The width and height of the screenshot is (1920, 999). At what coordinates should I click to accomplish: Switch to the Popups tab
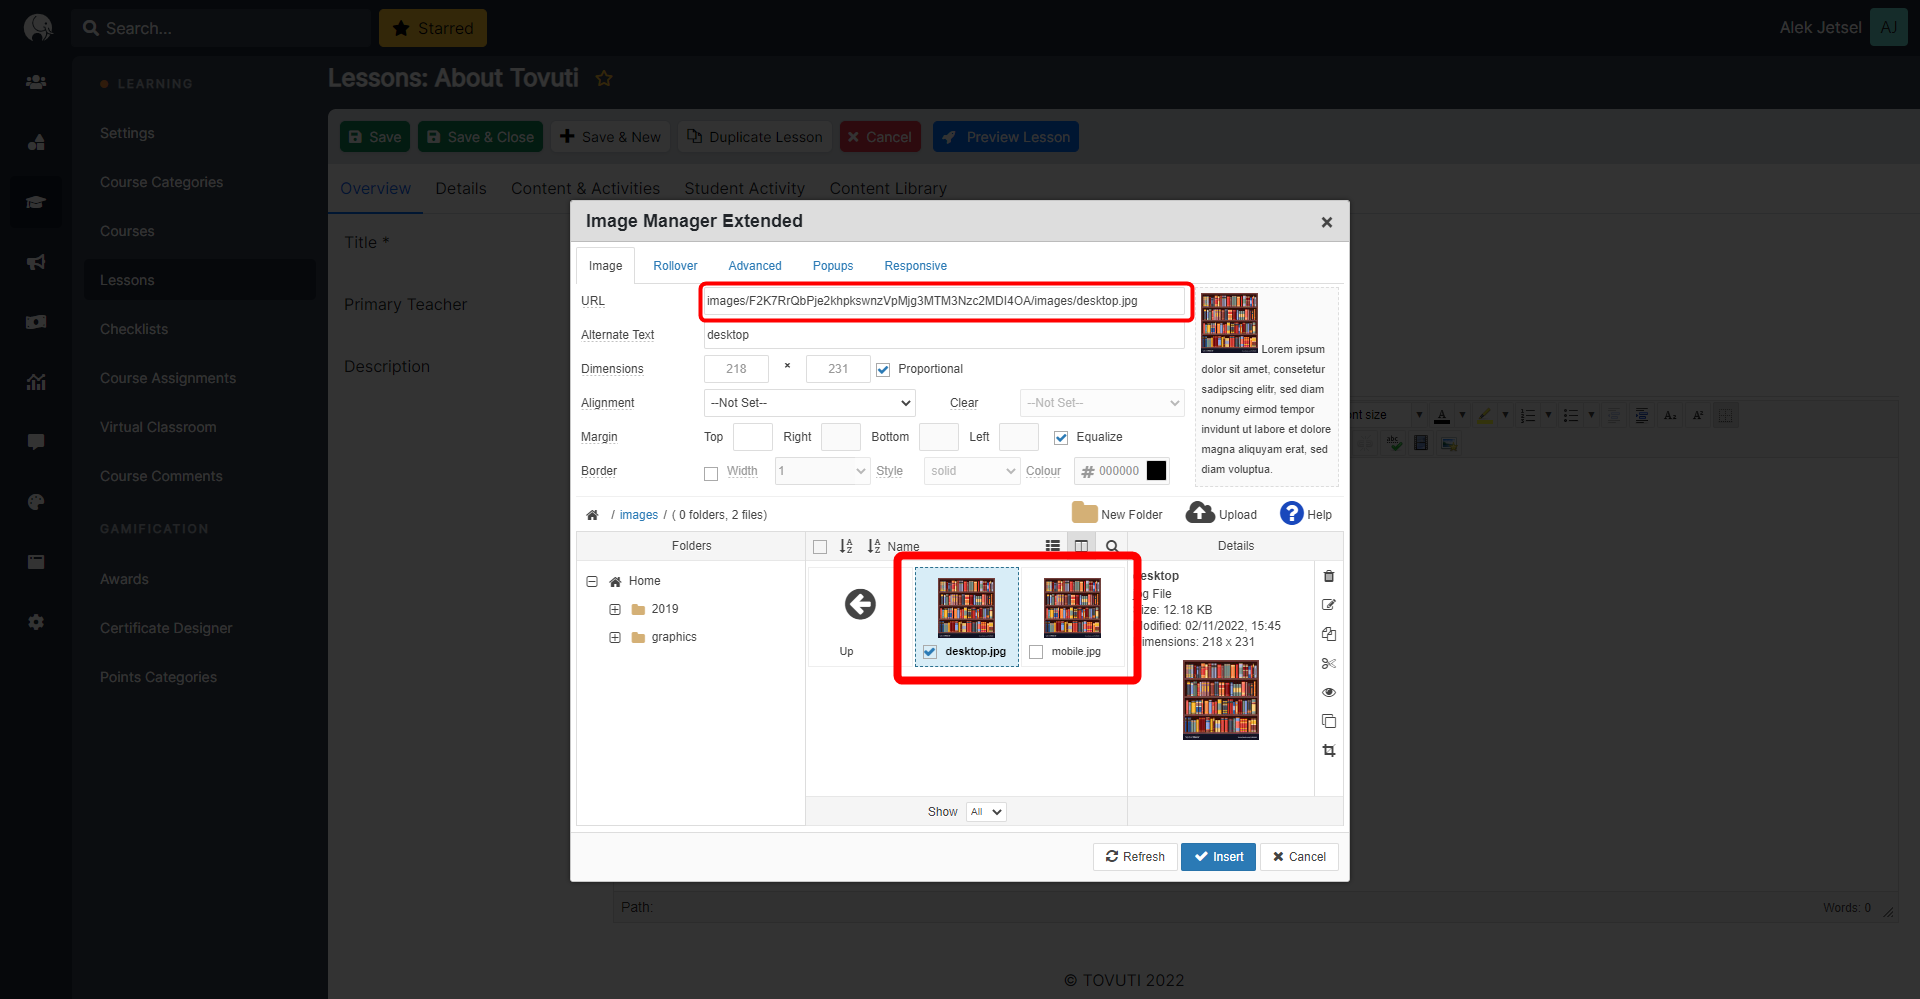point(833,266)
